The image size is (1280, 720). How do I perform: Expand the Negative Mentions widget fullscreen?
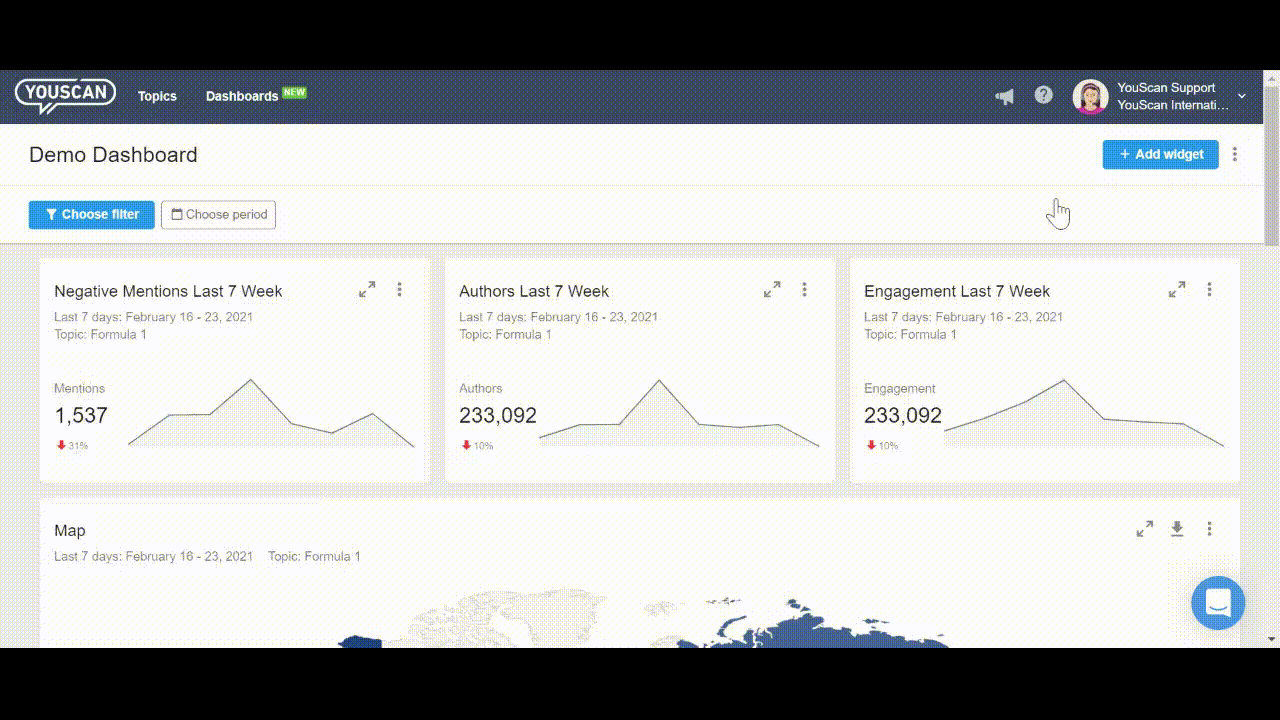coord(367,289)
